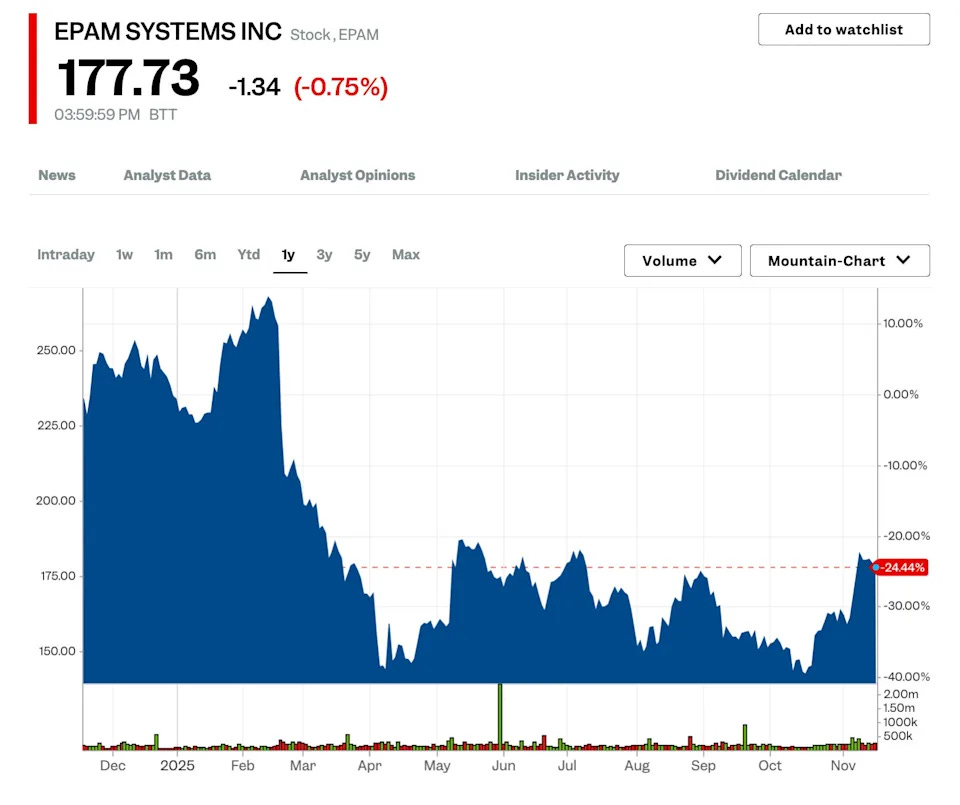Click the May month label
The image size is (960, 805).
click(x=437, y=766)
